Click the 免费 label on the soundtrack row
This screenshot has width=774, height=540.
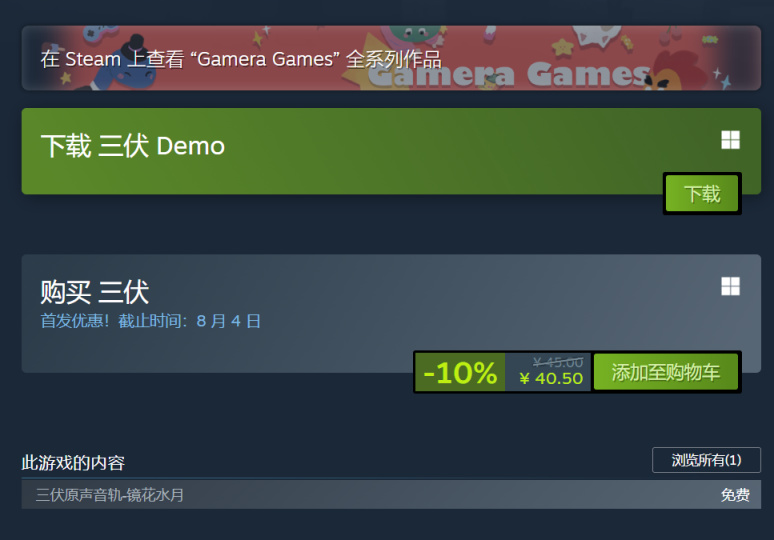[x=735, y=495]
